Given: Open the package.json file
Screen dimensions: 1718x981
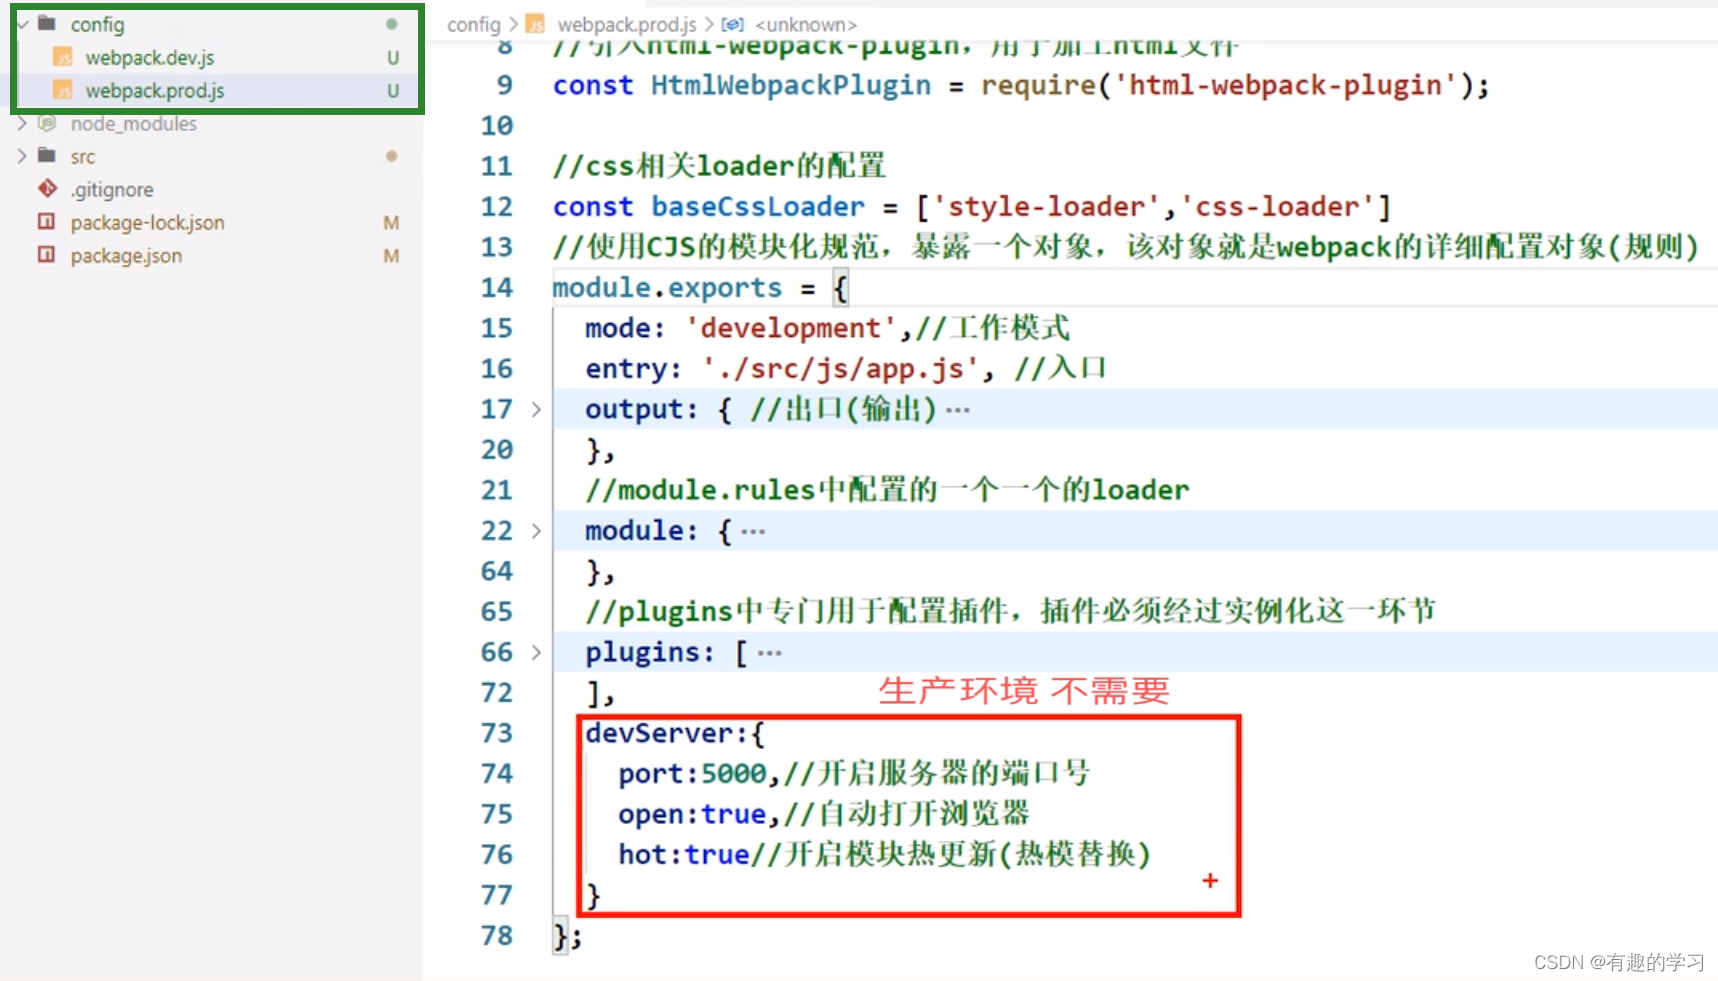Looking at the screenshot, I should tap(126, 256).
